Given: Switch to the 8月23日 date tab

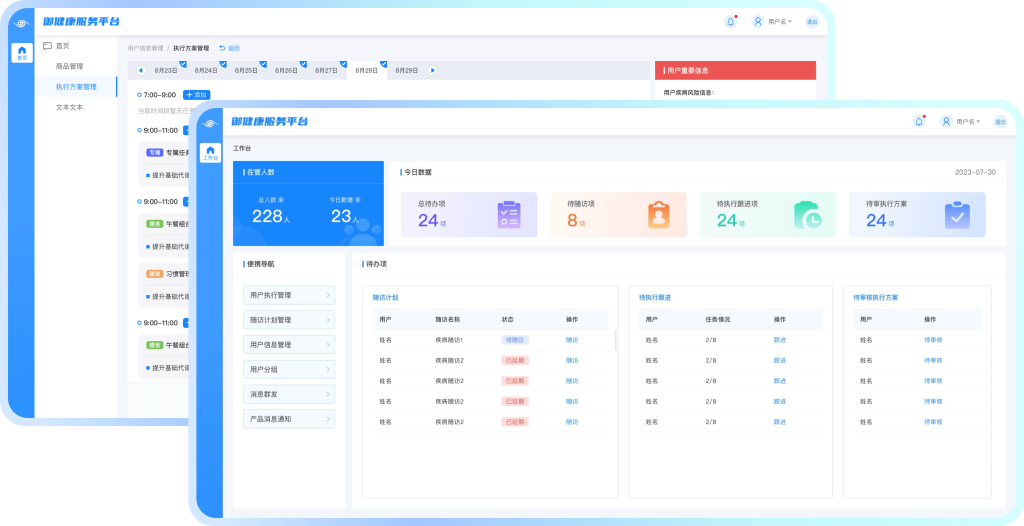Looking at the screenshot, I should (x=166, y=71).
